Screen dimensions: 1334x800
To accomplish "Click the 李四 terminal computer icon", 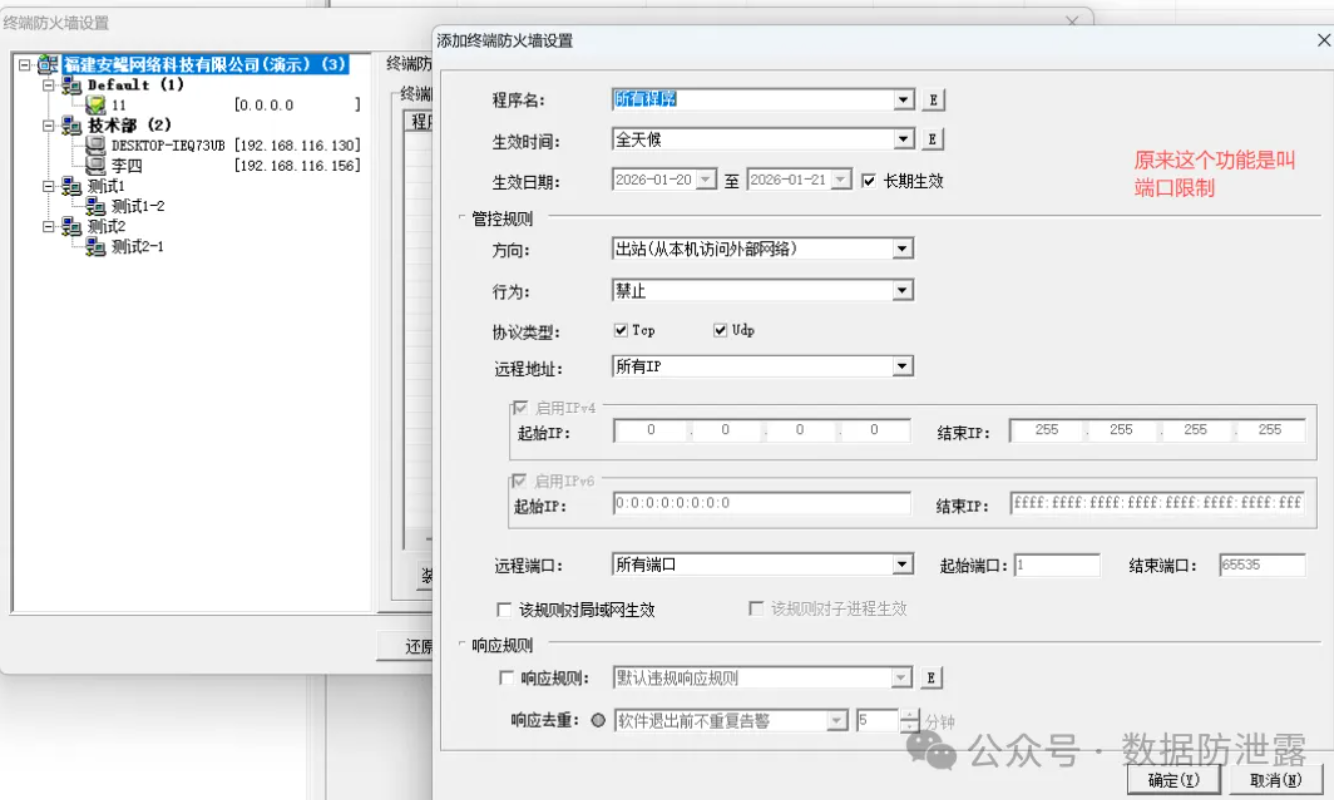I will [95, 166].
